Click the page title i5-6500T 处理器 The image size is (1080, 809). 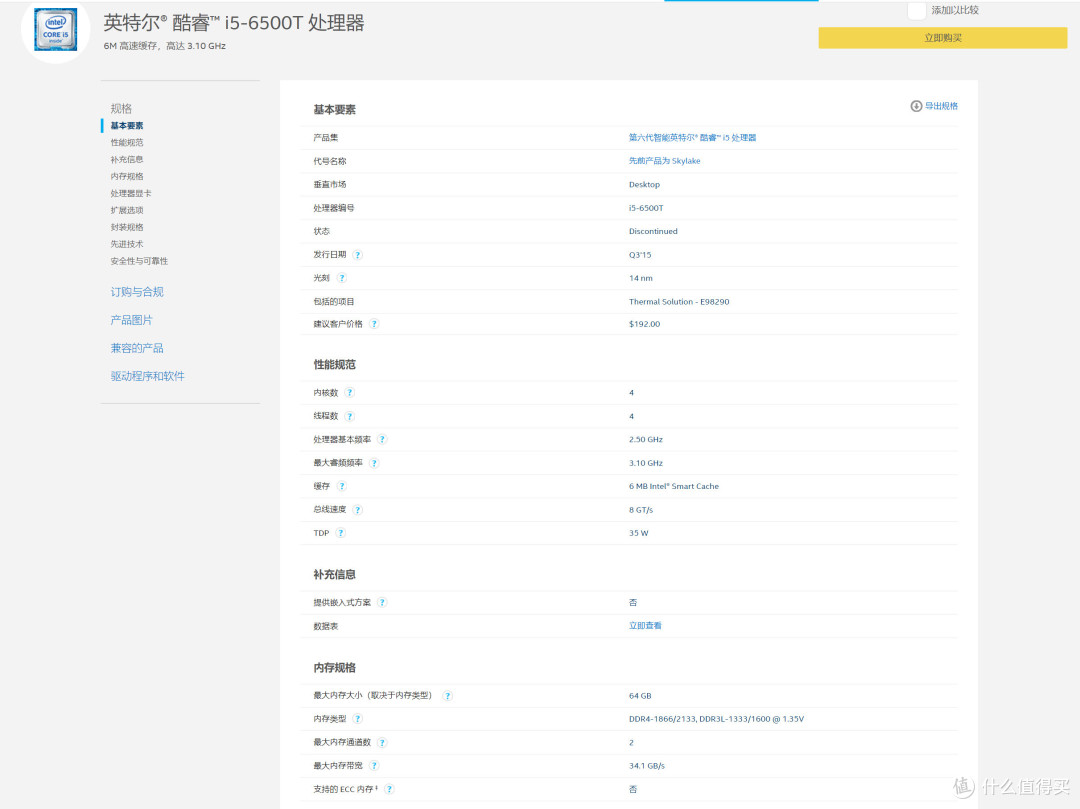tap(233, 23)
